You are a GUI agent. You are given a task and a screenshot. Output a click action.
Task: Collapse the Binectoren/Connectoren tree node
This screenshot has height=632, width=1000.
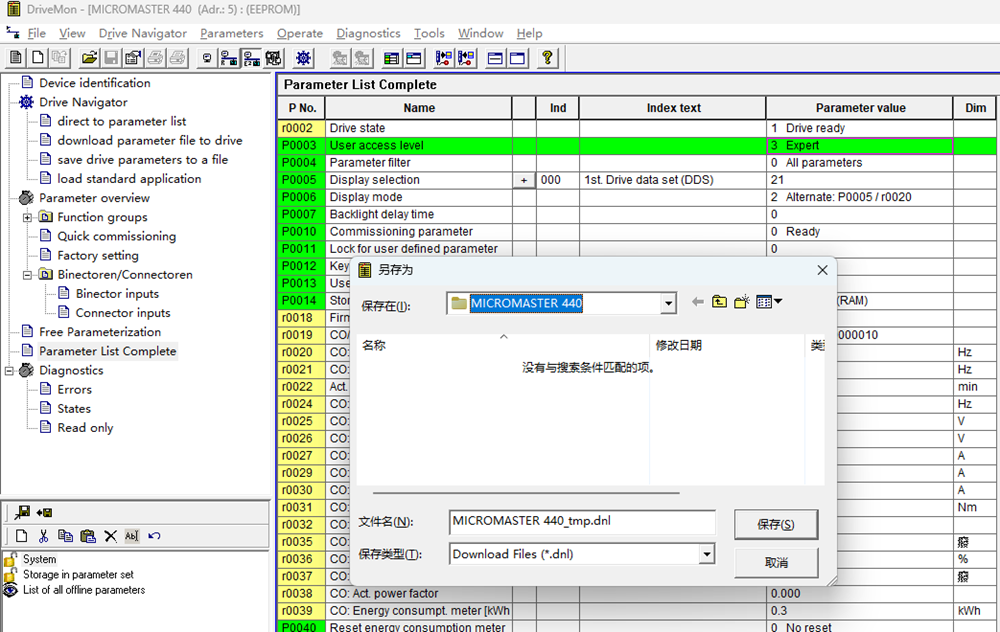[27, 275]
